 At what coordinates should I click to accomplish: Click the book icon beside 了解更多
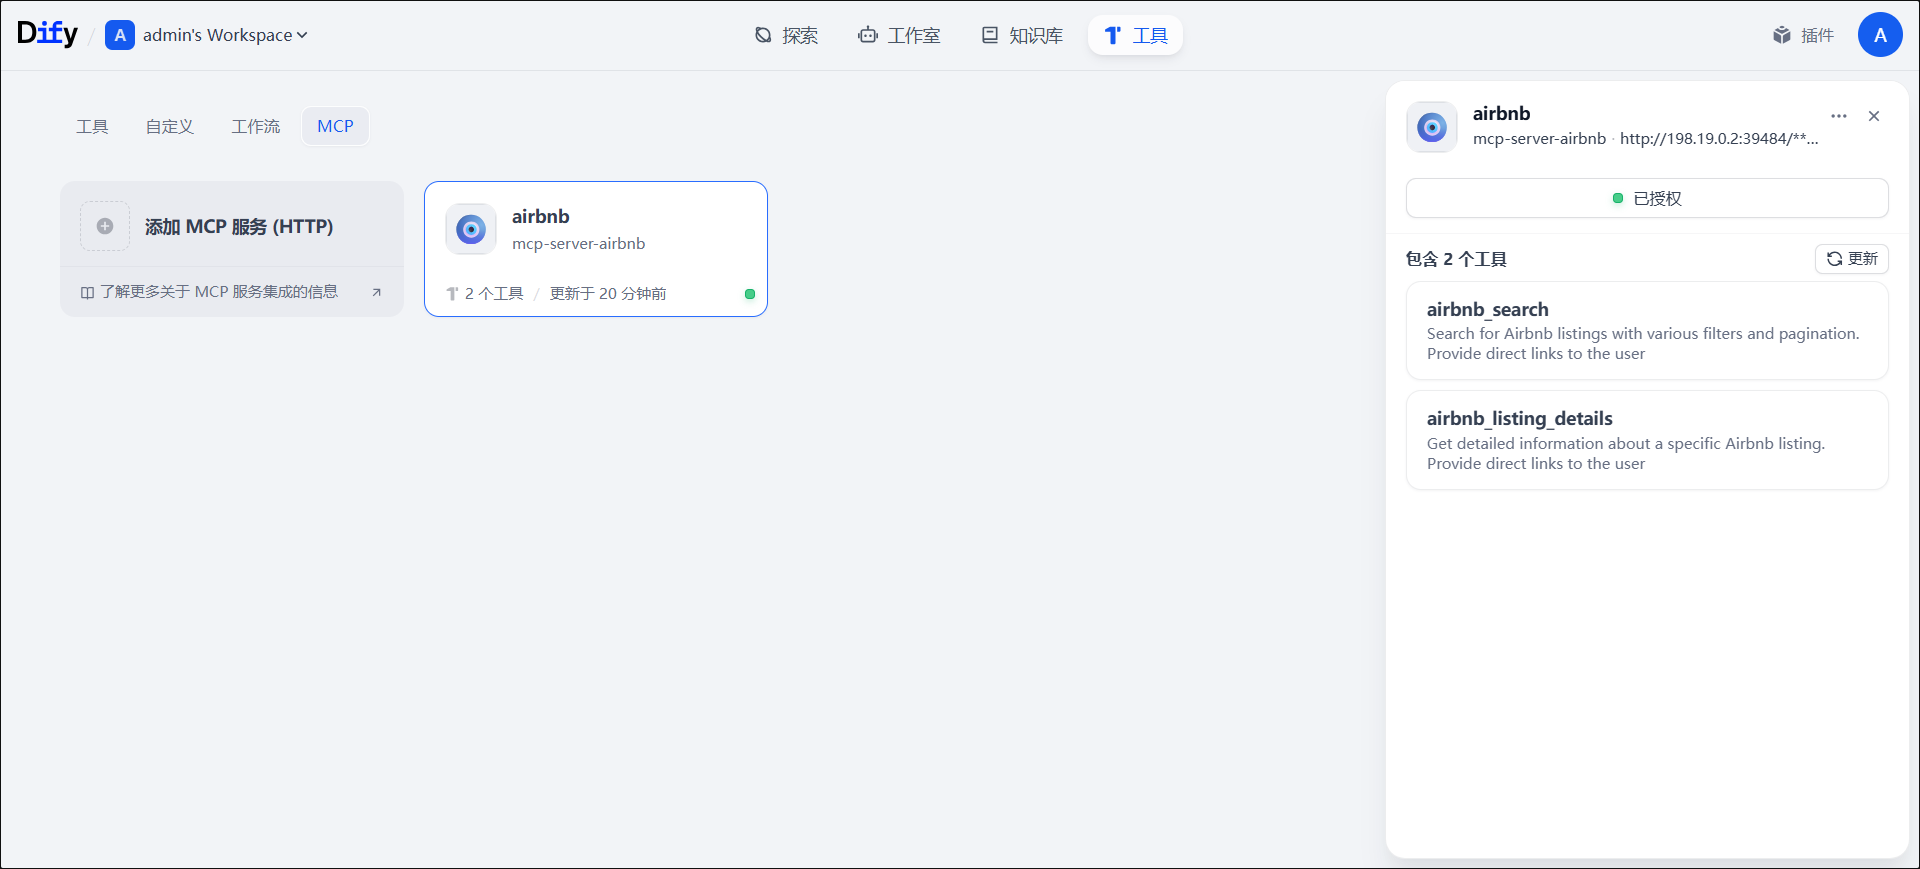pos(88,293)
